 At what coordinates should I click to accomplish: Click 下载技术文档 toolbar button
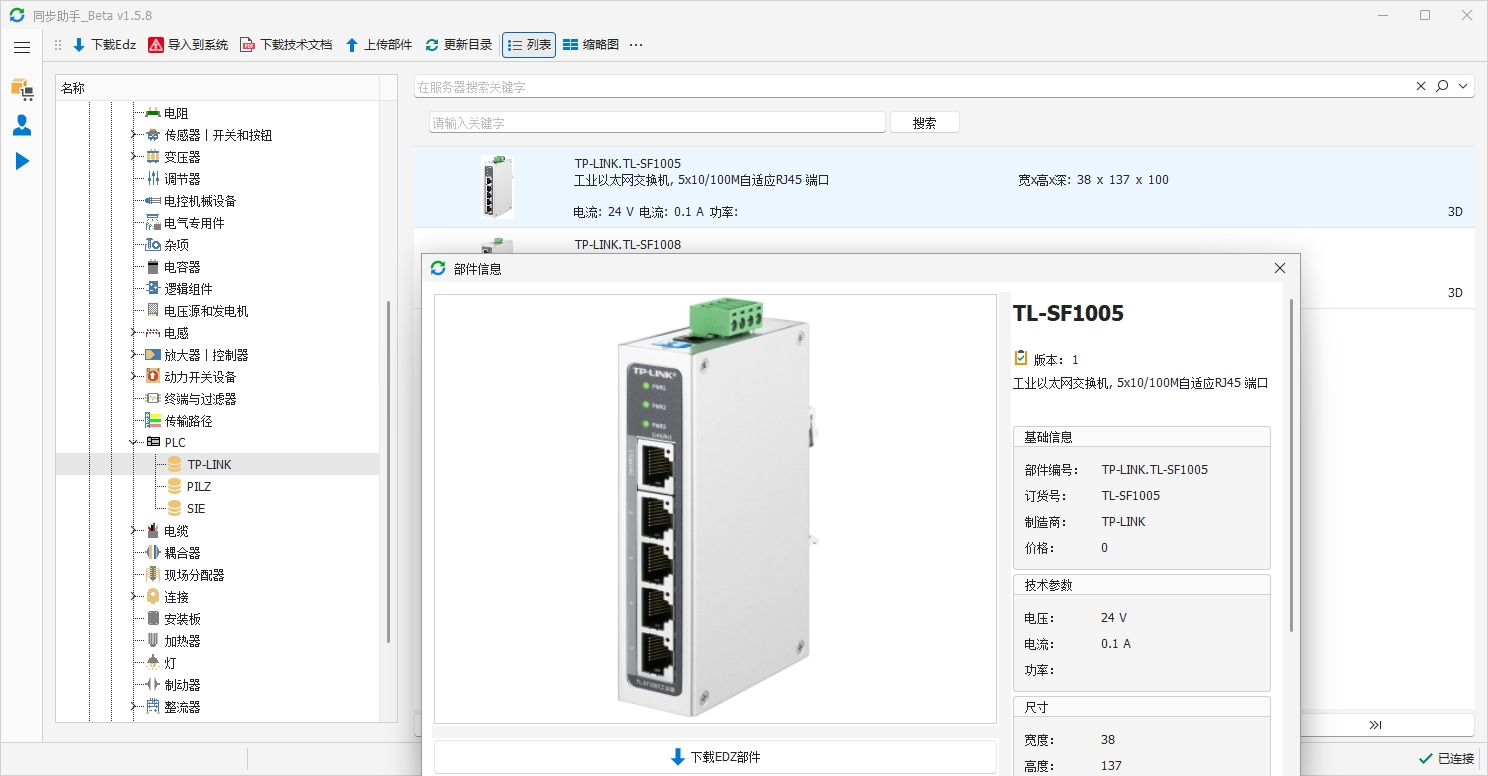(x=286, y=45)
